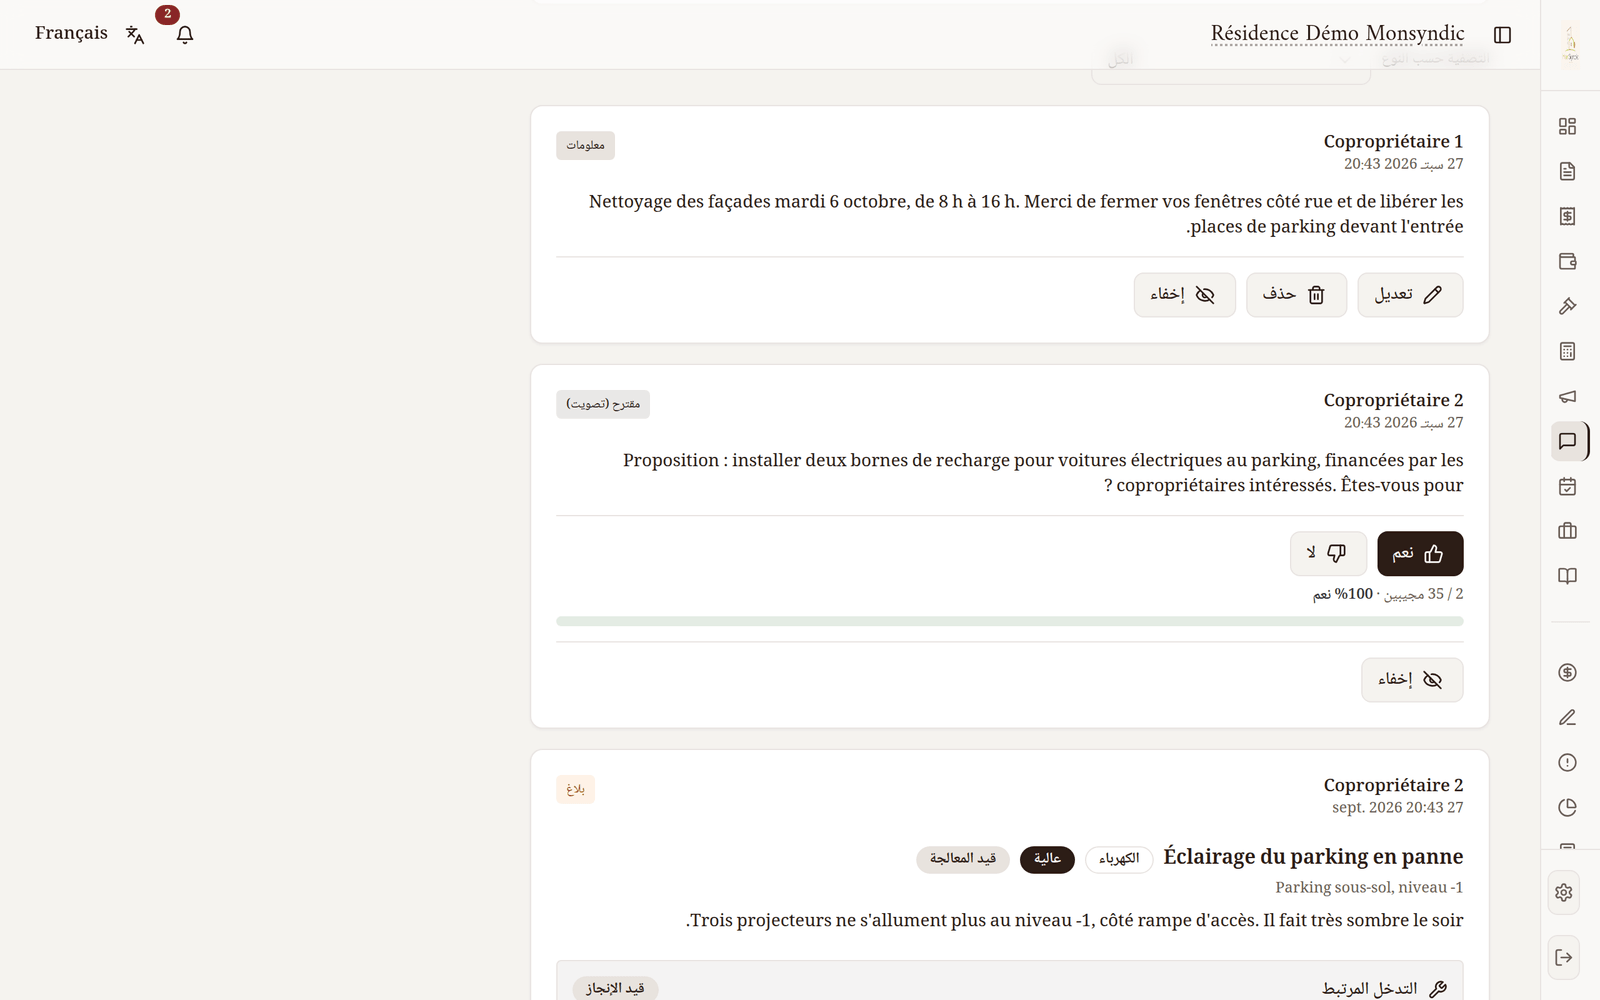The width and height of the screenshot is (1600, 1000).
Task: Click the الكهرباء category badge
Action: click(1119, 859)
